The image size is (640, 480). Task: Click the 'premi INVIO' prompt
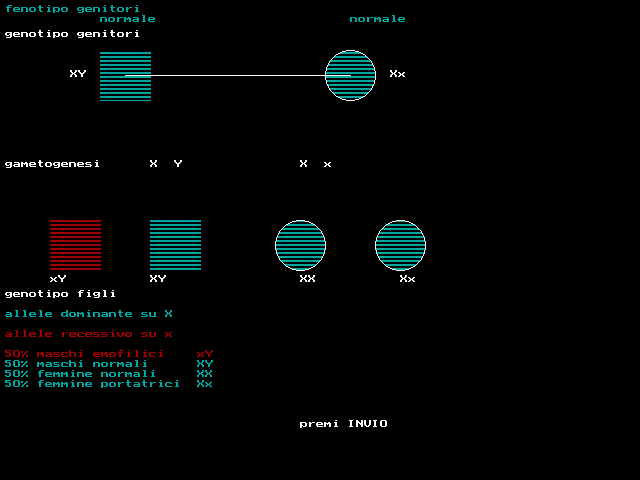pos(343,424)
